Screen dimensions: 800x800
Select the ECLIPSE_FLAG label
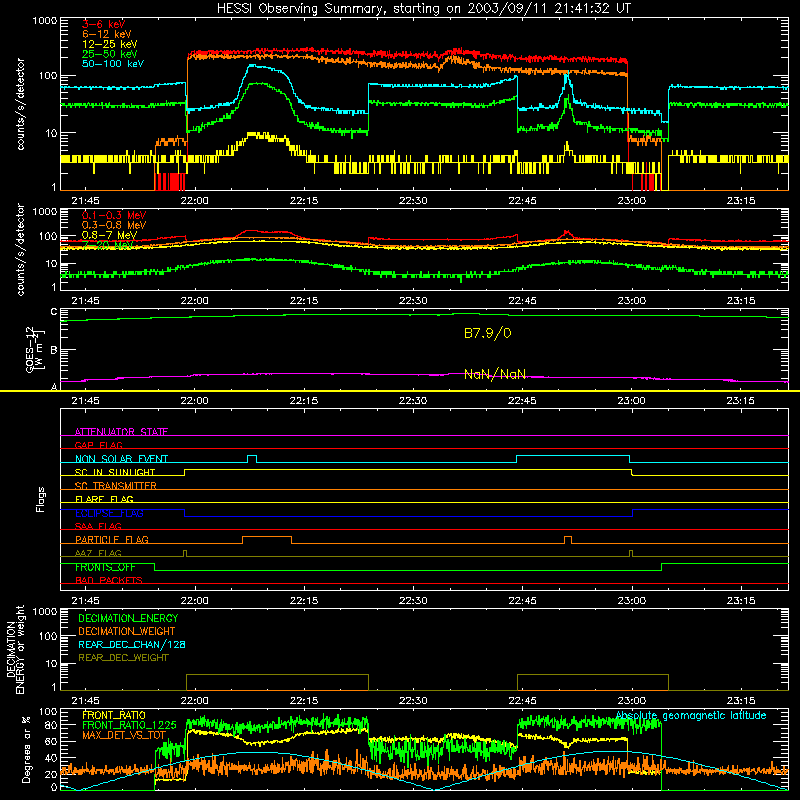(x=109, y=513)
